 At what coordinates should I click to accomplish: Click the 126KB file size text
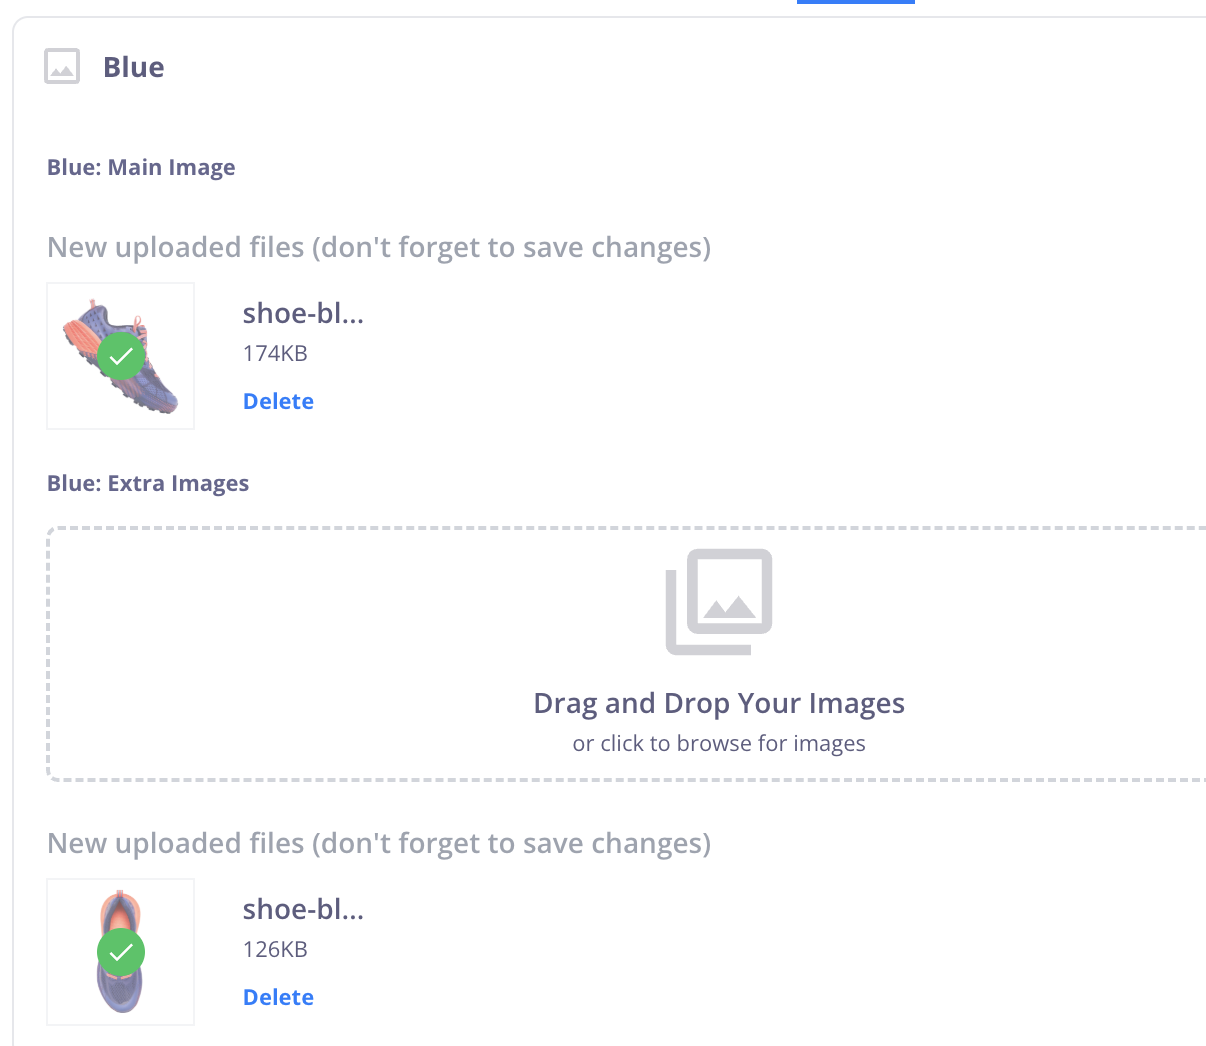[x=275, y=949]
